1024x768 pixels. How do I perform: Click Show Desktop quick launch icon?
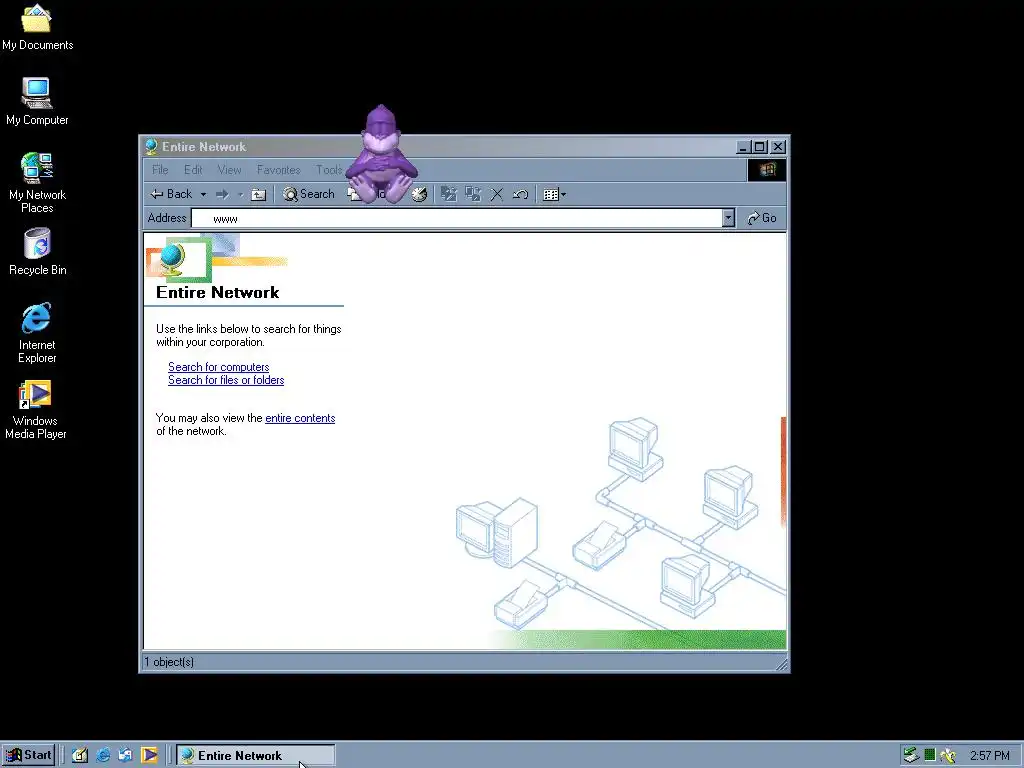point(80,755)
